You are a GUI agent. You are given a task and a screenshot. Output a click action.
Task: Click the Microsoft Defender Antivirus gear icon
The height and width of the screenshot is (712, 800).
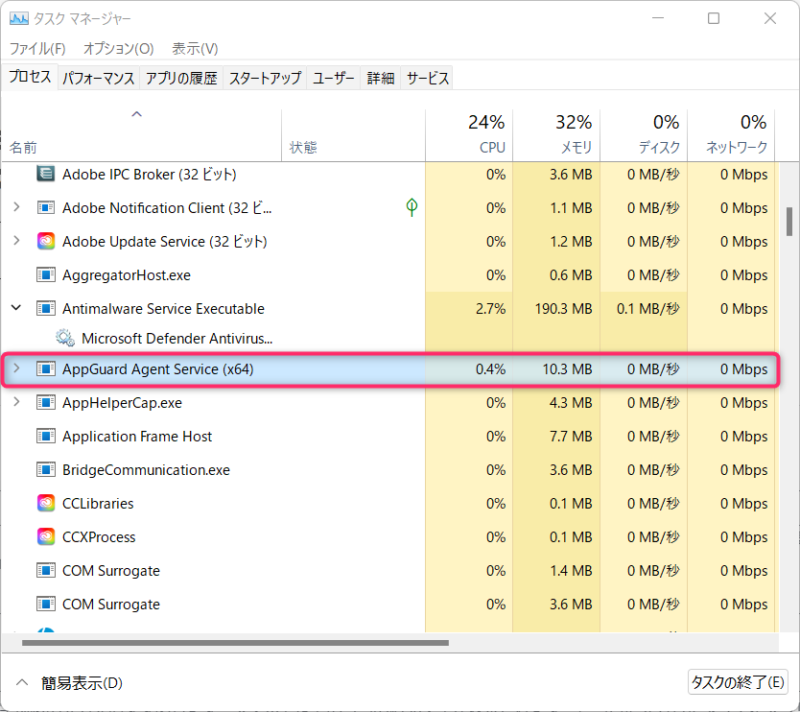pos(65,338)
